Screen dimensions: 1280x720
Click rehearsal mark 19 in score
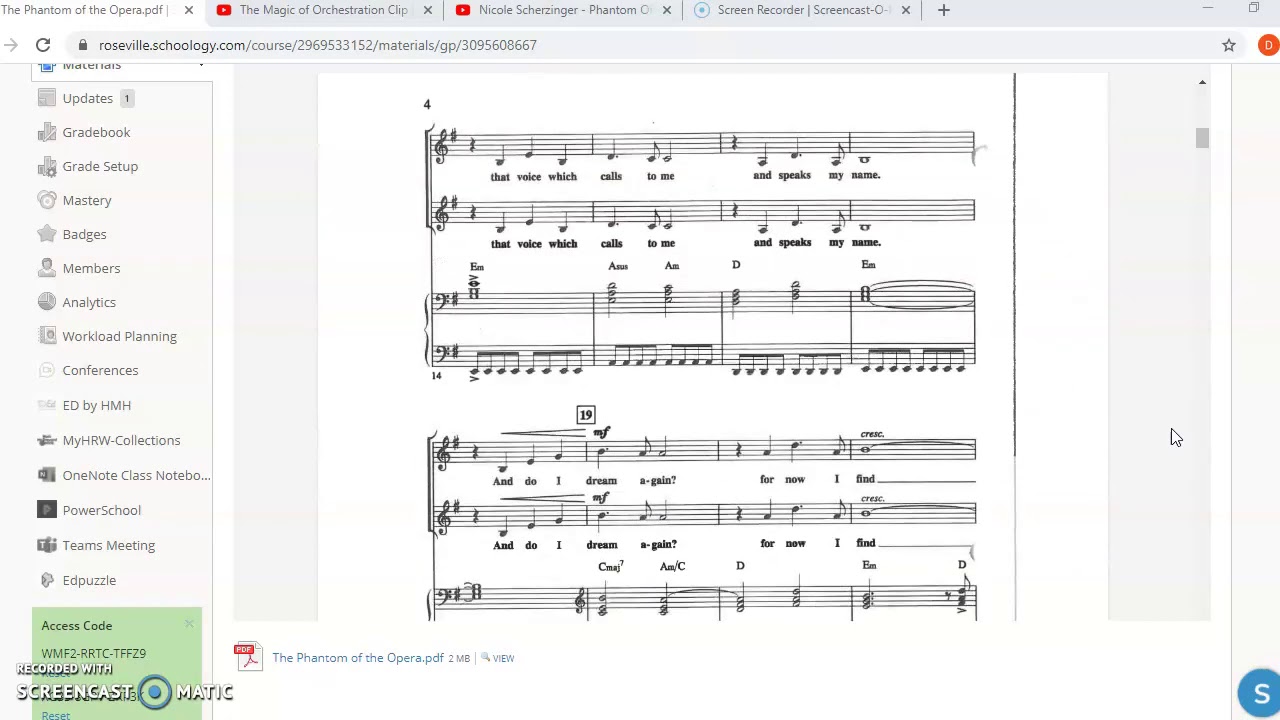[x=586, y=414]
